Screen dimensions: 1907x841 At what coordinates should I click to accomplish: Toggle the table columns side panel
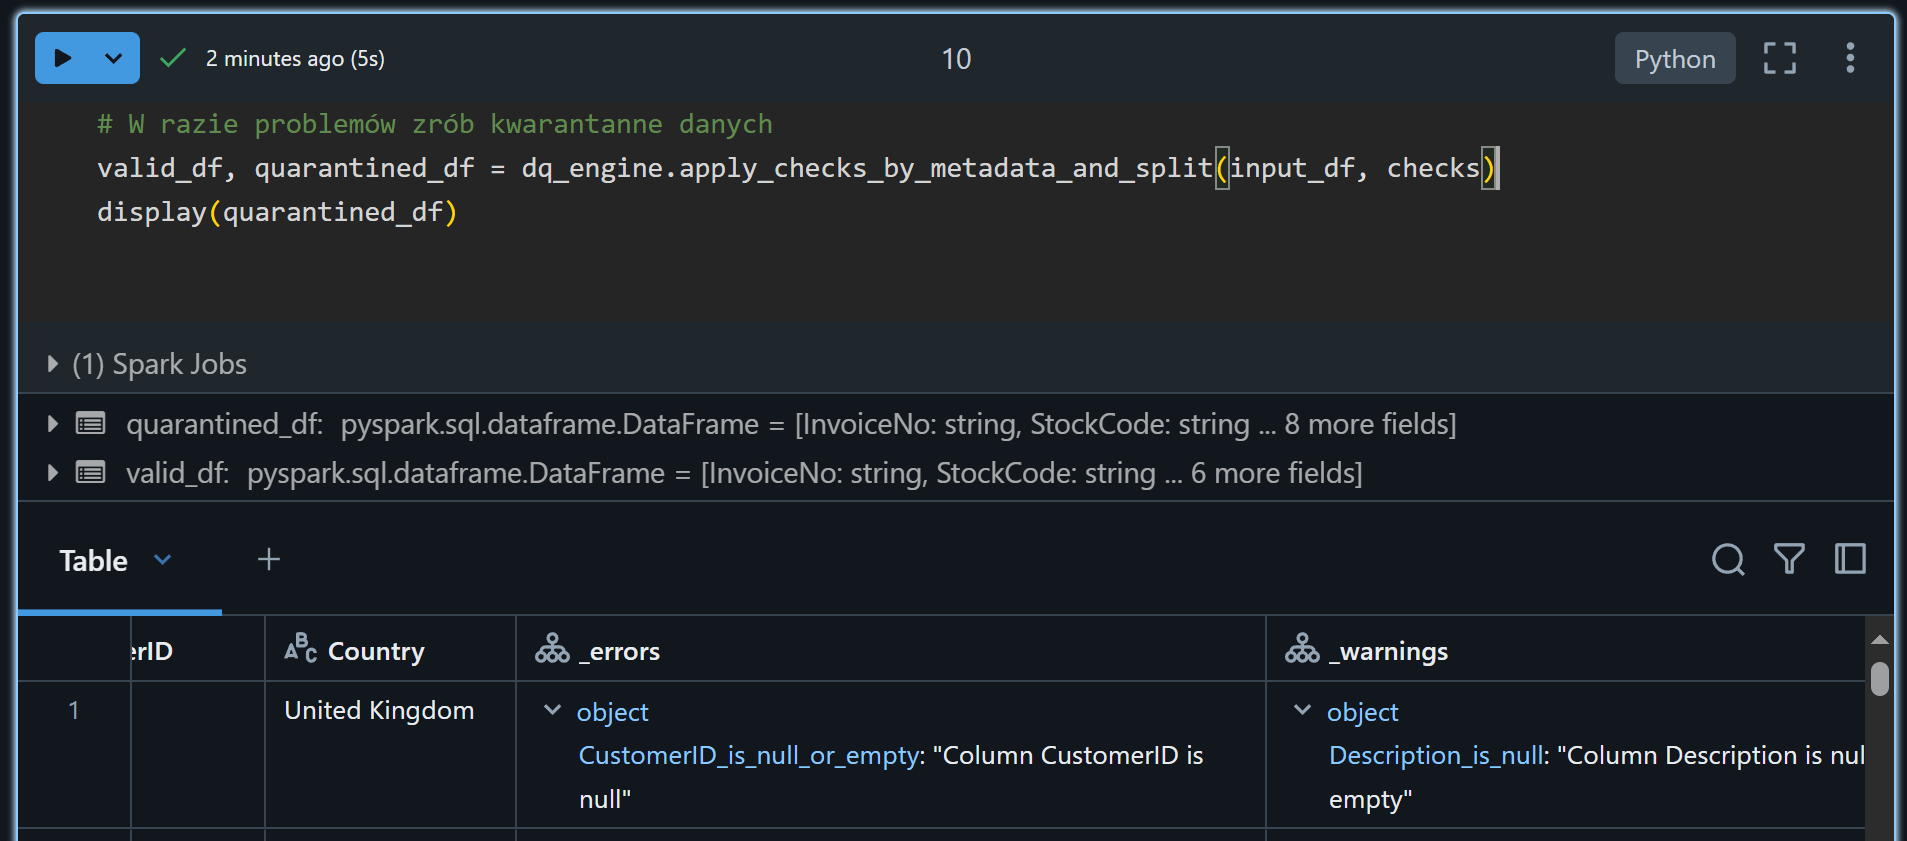tap(1849, 559)
